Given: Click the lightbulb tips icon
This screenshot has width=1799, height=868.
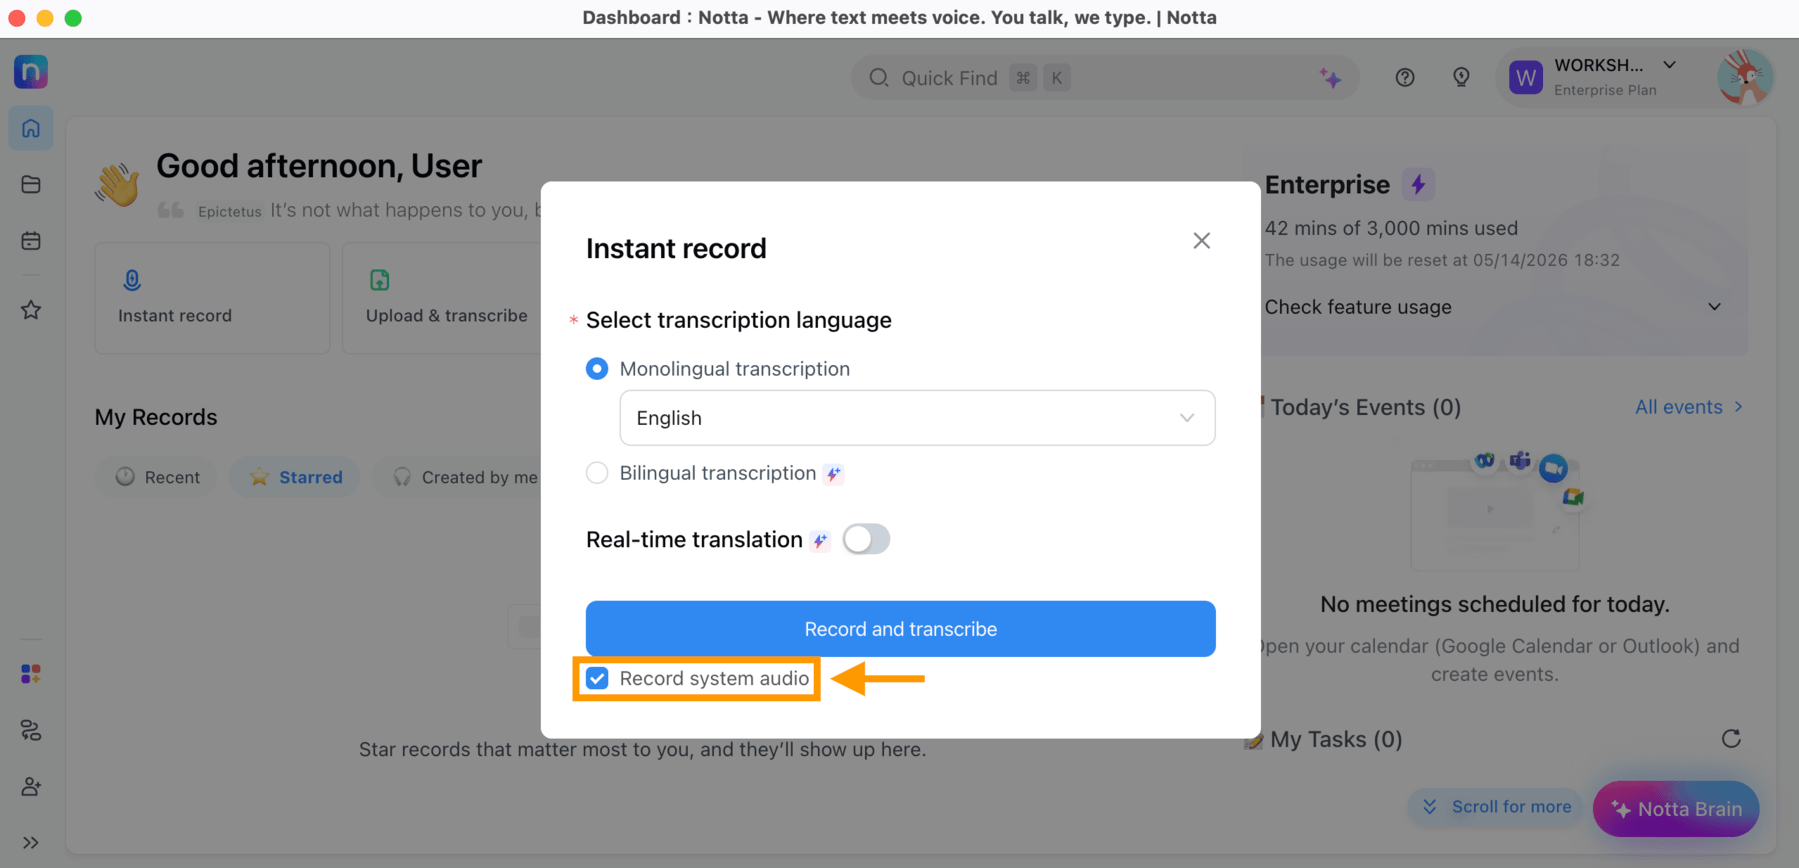Looking at the screenshot, I should click(x=1461, y=78).
